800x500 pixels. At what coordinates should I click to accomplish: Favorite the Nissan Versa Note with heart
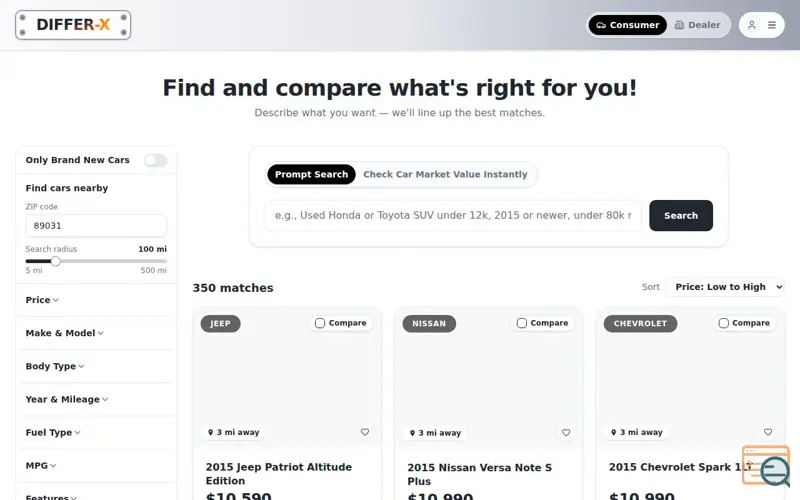coord(566,433)
